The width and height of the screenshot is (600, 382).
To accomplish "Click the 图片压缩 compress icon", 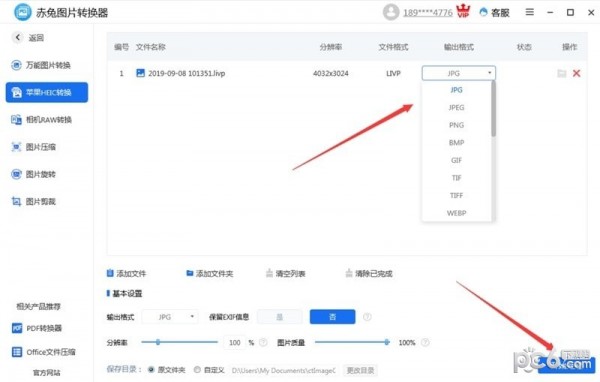I will [16, 147].
